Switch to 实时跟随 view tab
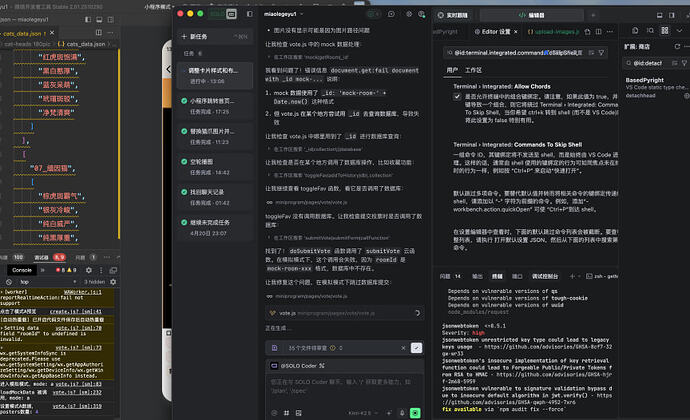 (453, 15)
